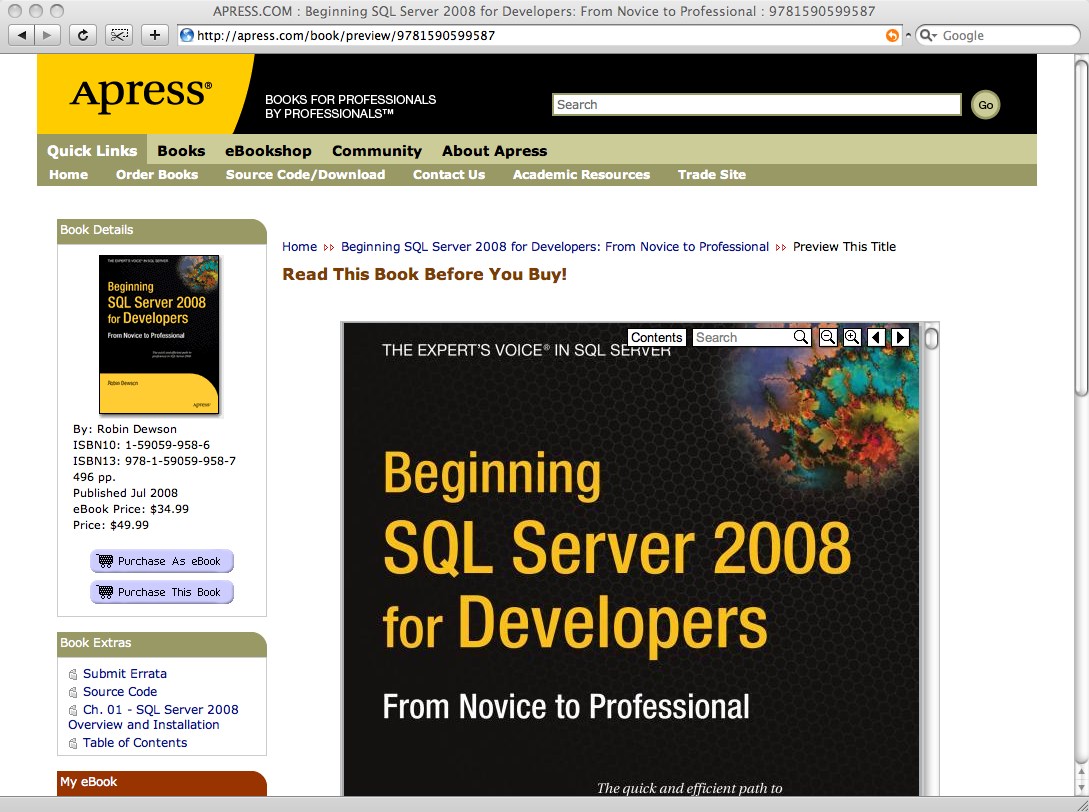Click the preview search magnifier icon
The image size is (1089, 812).
(801, 337)
